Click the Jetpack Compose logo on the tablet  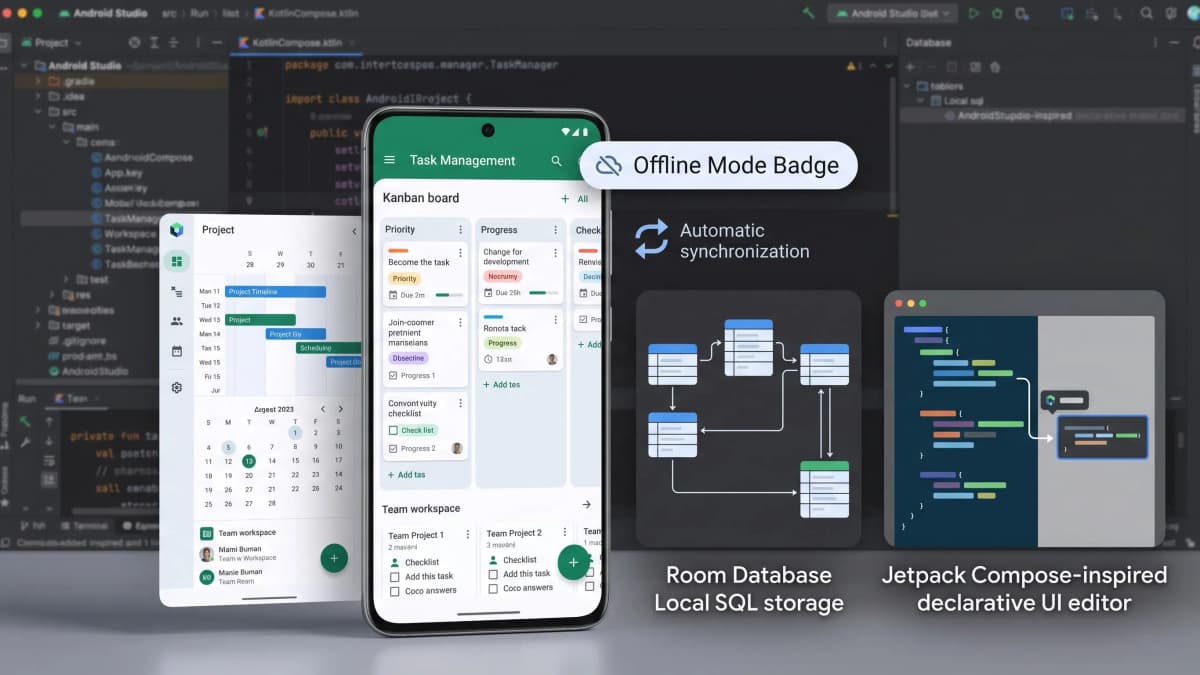[x=177, y=230]
